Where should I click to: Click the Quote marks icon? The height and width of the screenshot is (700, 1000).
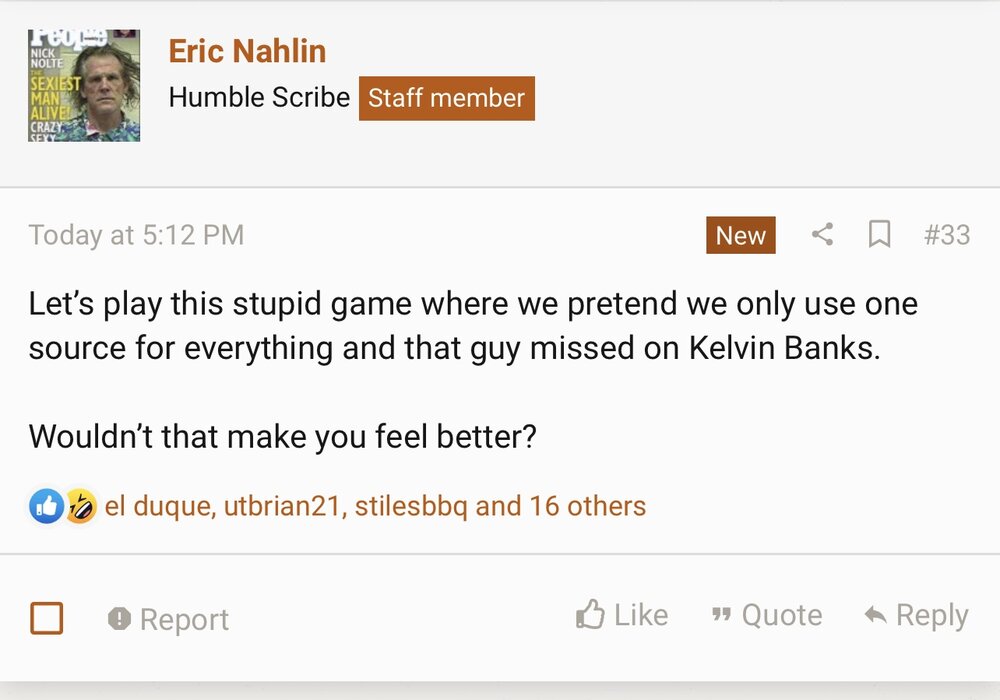[720, 616]
